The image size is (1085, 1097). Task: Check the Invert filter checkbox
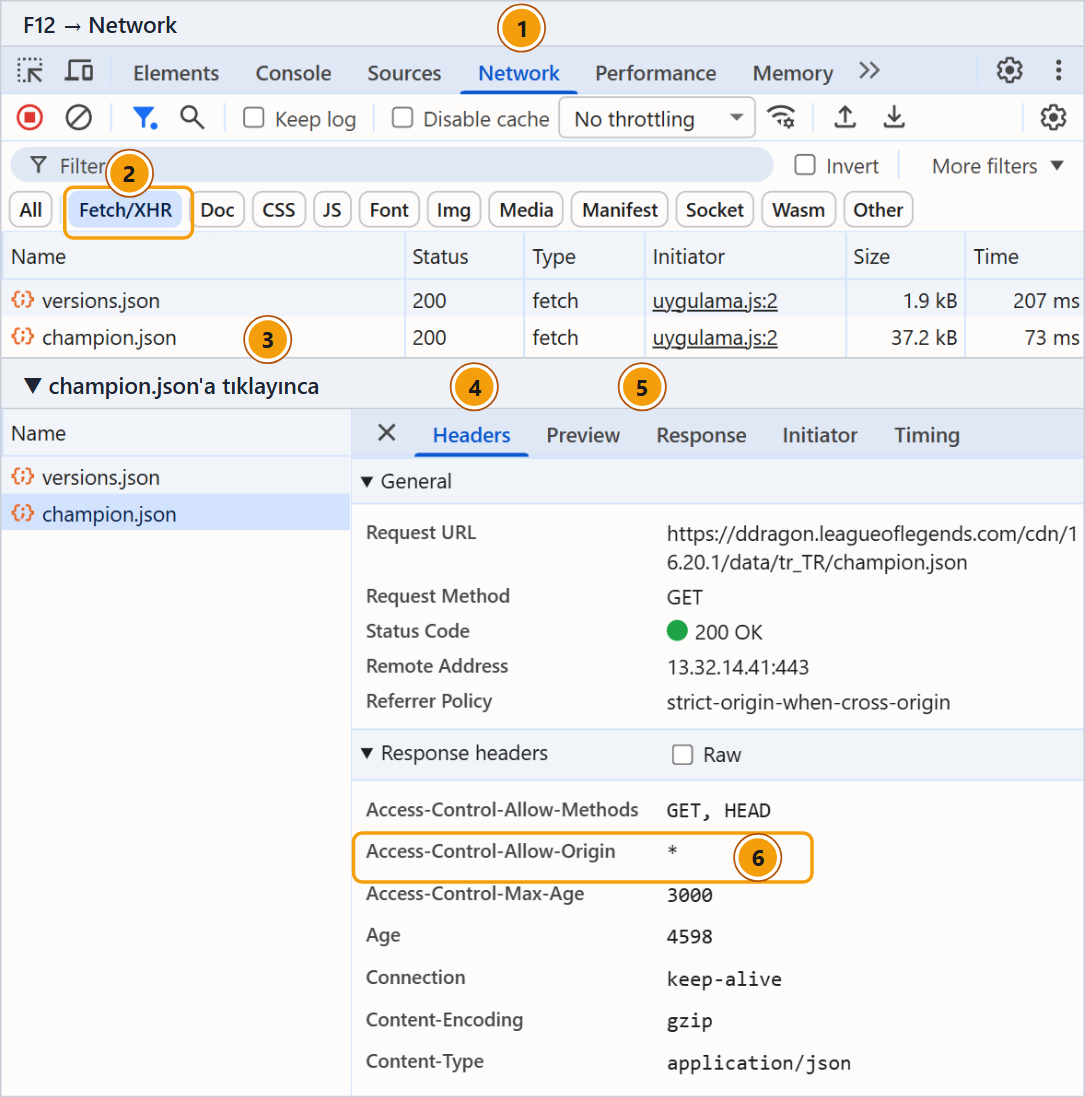click(805, 165)
